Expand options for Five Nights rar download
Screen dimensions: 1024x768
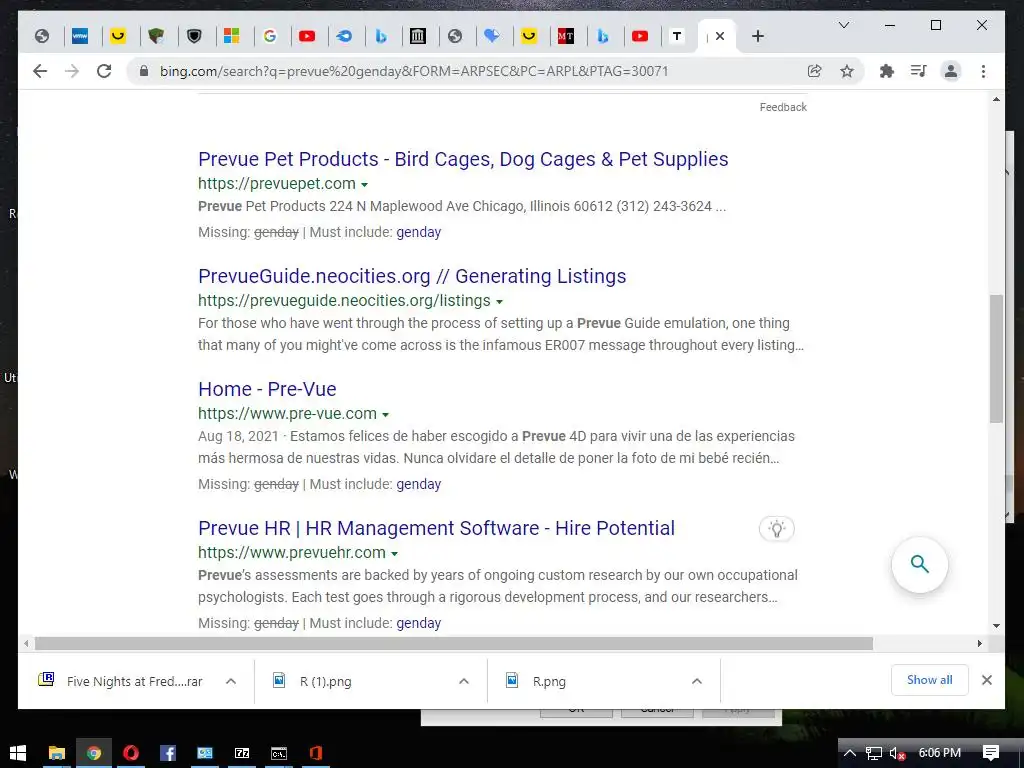pyautogui.click(x=231, y=681)
